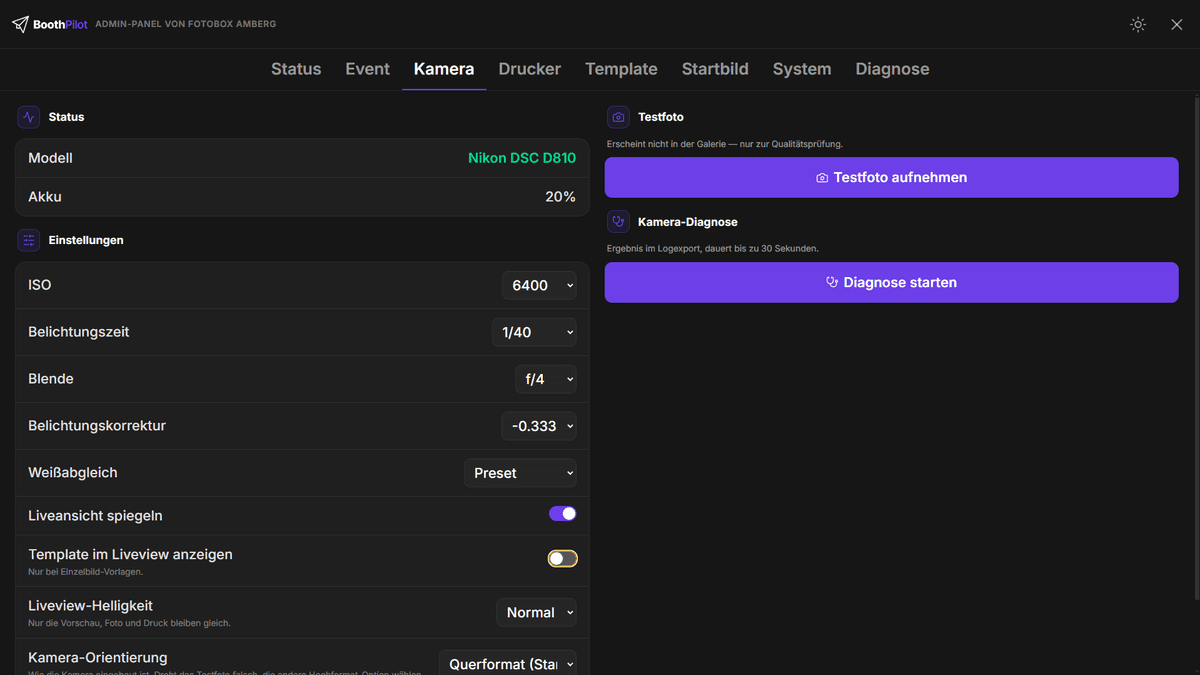Click the 20% Akku value
Viewport: 1200px width, 675px height.
coord(560,197)
